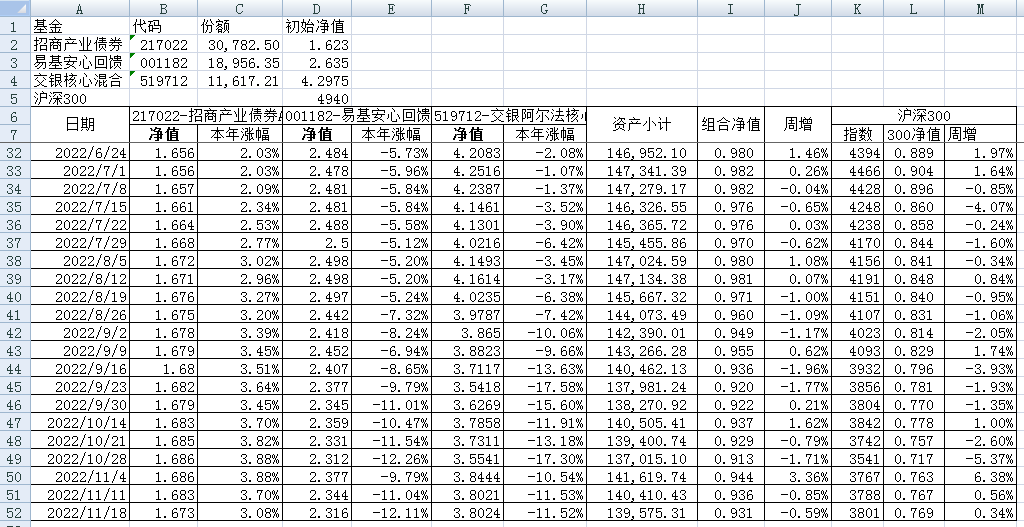
Task: Click net value 1.68 in row 44
Action: [x=163, y=369]
